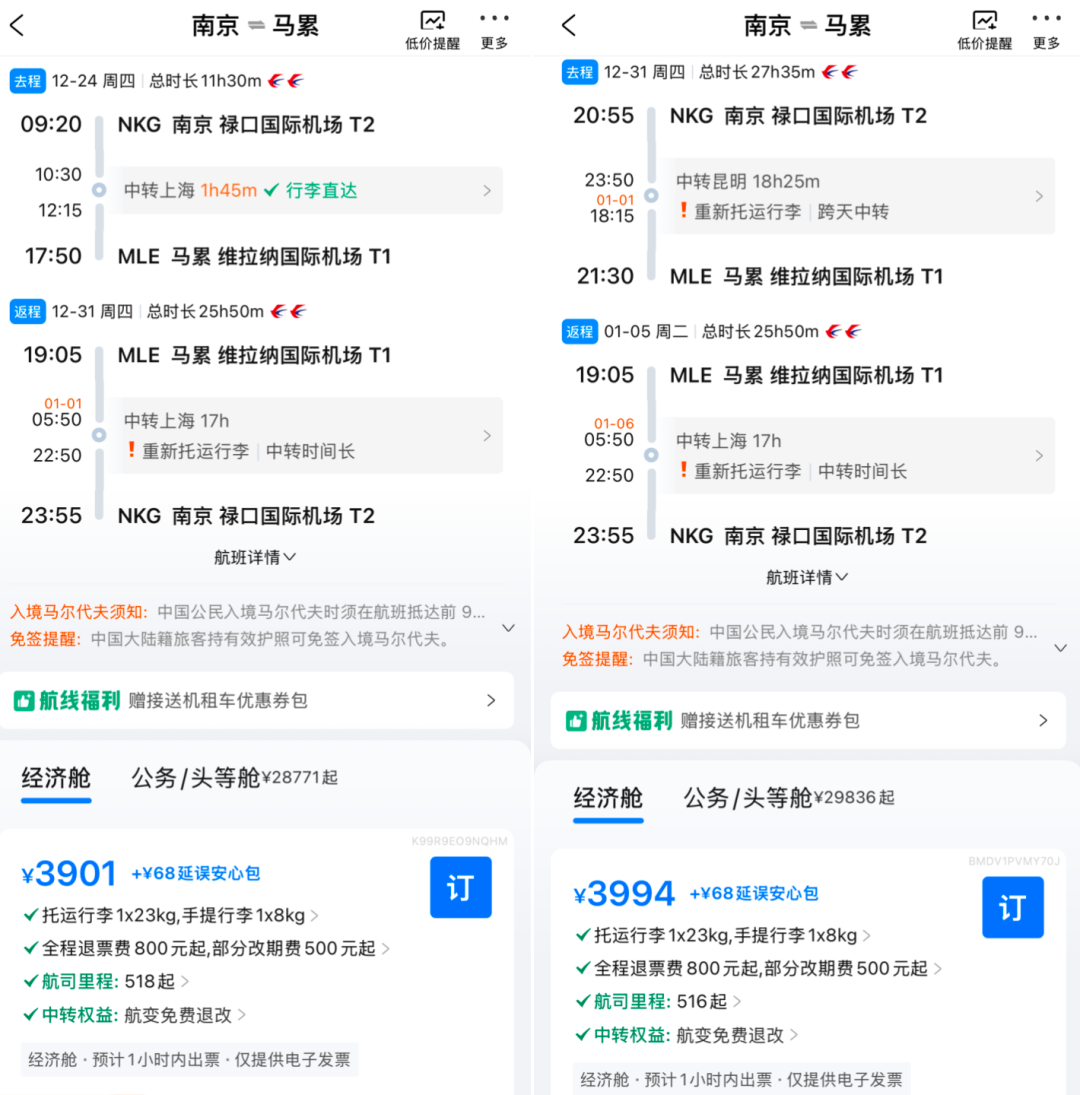Tap 航线福利 gift icon in left panel
Viewport: 1080px width, 1095px height.
point(24,700)
